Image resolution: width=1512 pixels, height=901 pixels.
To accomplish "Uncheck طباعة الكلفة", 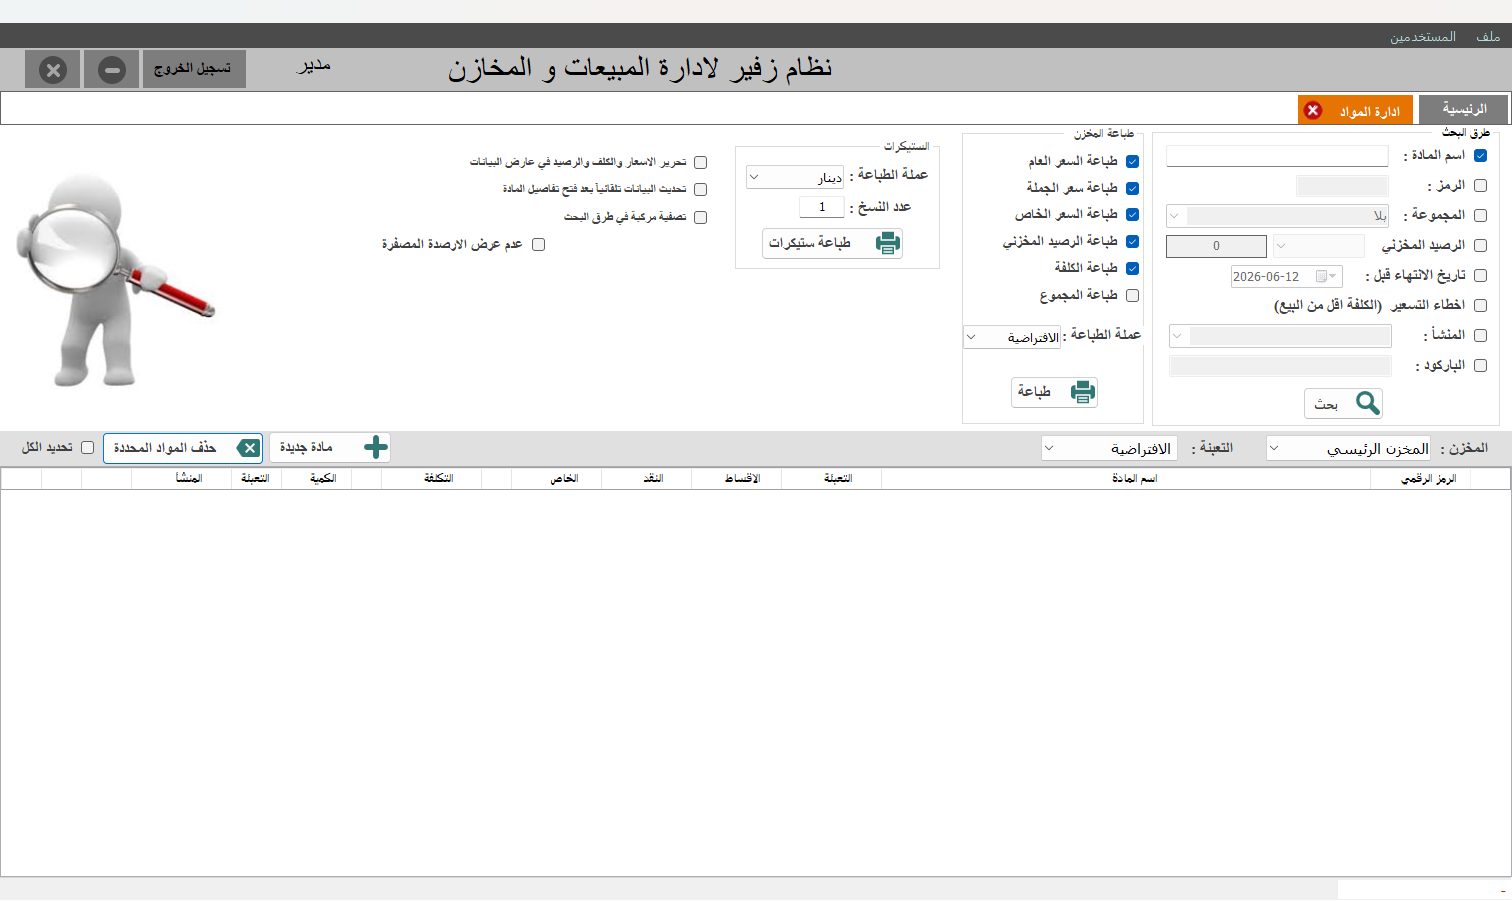I will (x=1132, y=268).
